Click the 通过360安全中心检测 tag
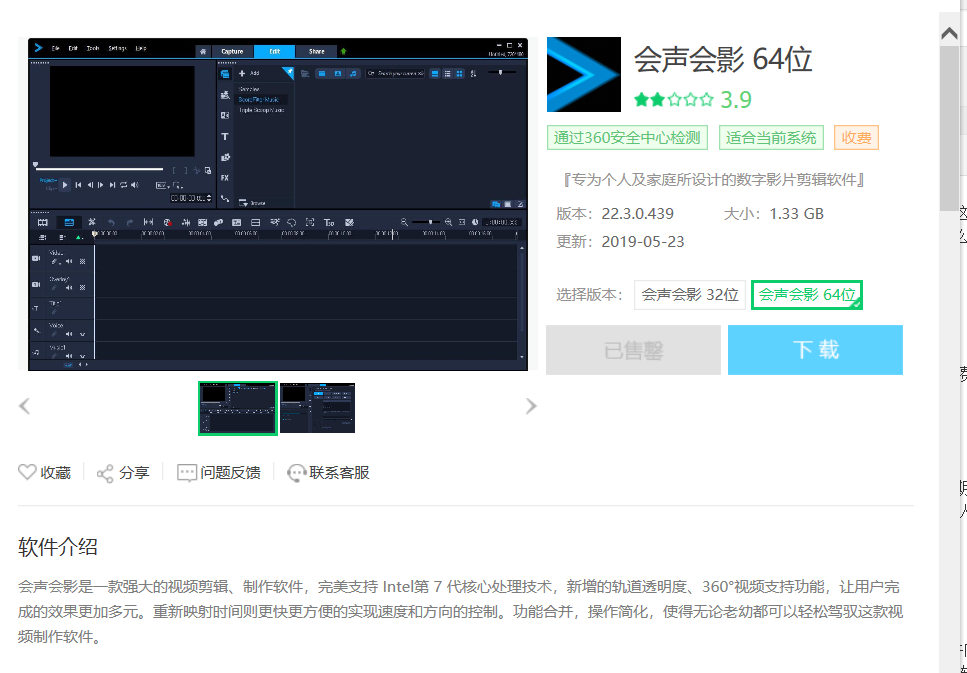The image size is (967, 673). (627, 138)
